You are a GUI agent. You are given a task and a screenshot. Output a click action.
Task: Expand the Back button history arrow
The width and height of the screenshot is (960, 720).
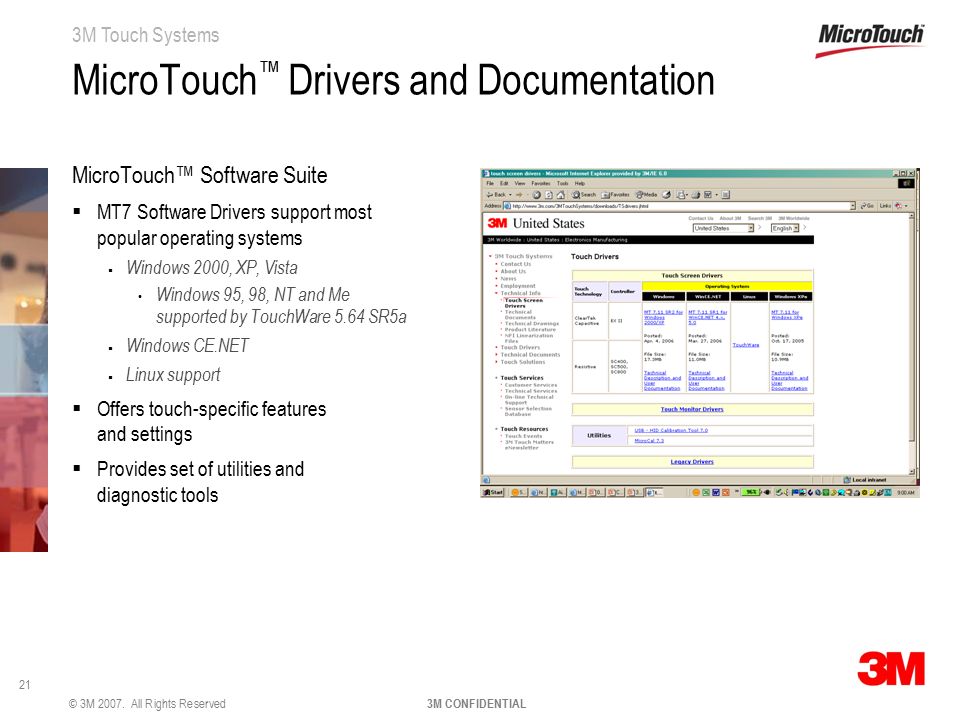click(x=510, y=195)
